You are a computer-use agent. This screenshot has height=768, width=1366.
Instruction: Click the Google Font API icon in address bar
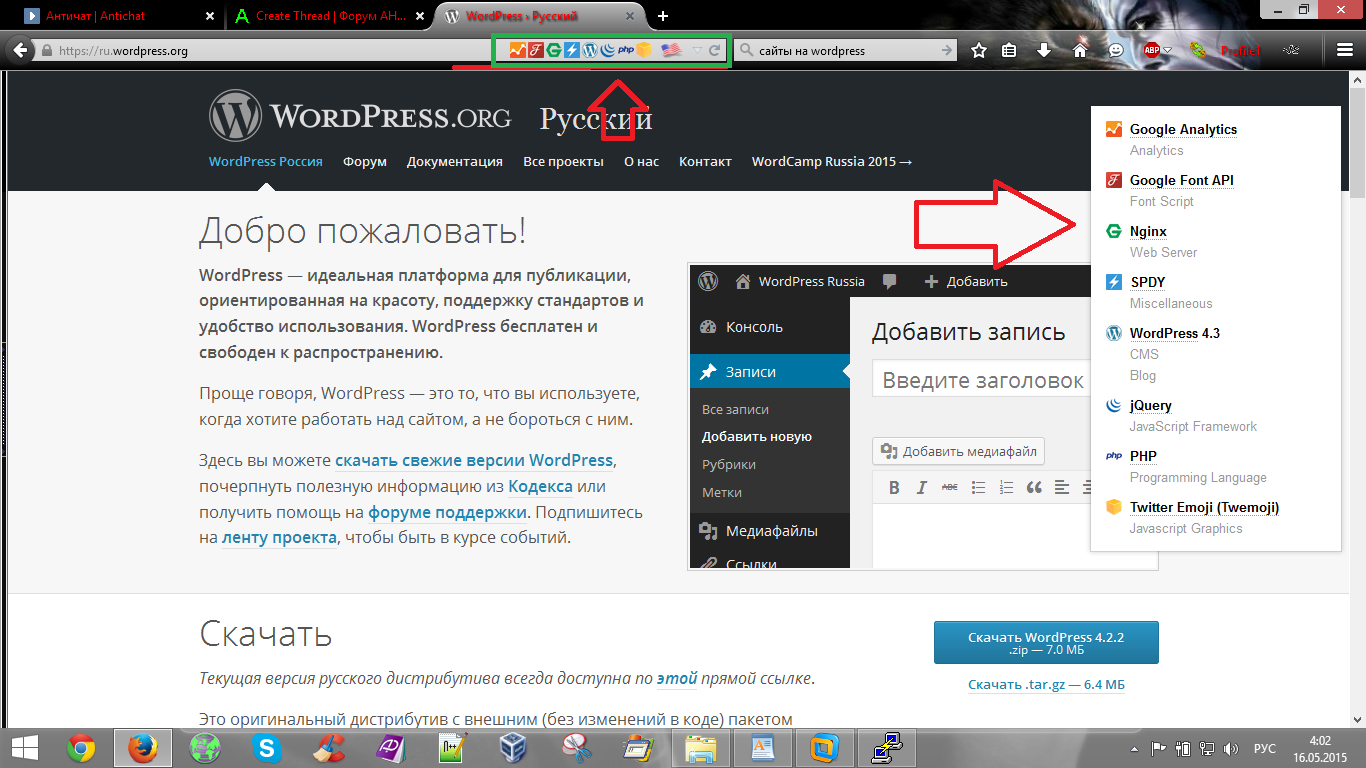click(535, 50)
